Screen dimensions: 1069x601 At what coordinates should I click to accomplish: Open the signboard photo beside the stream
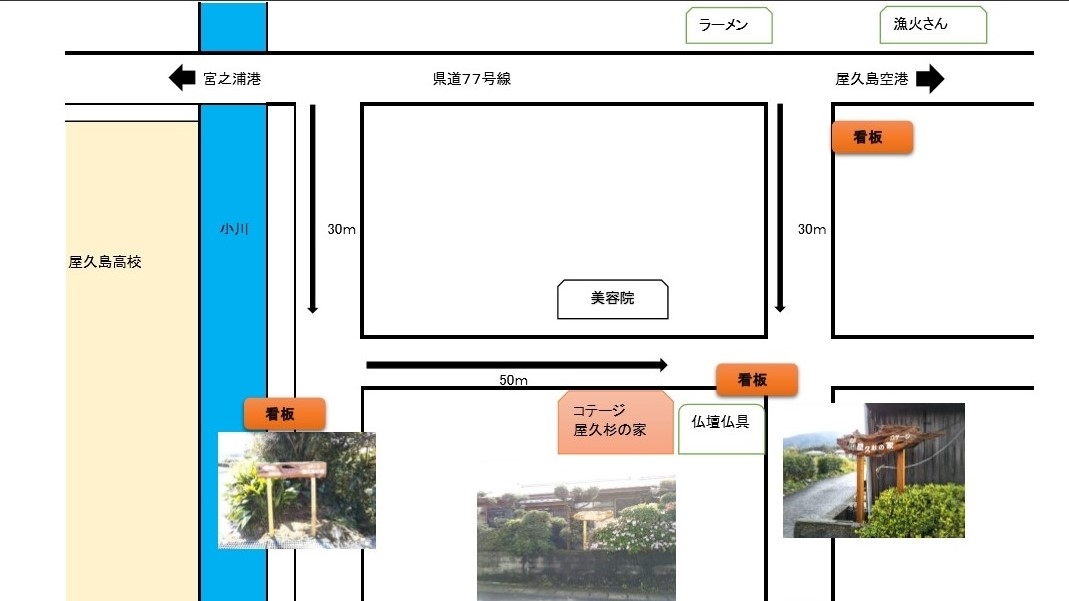297,490
